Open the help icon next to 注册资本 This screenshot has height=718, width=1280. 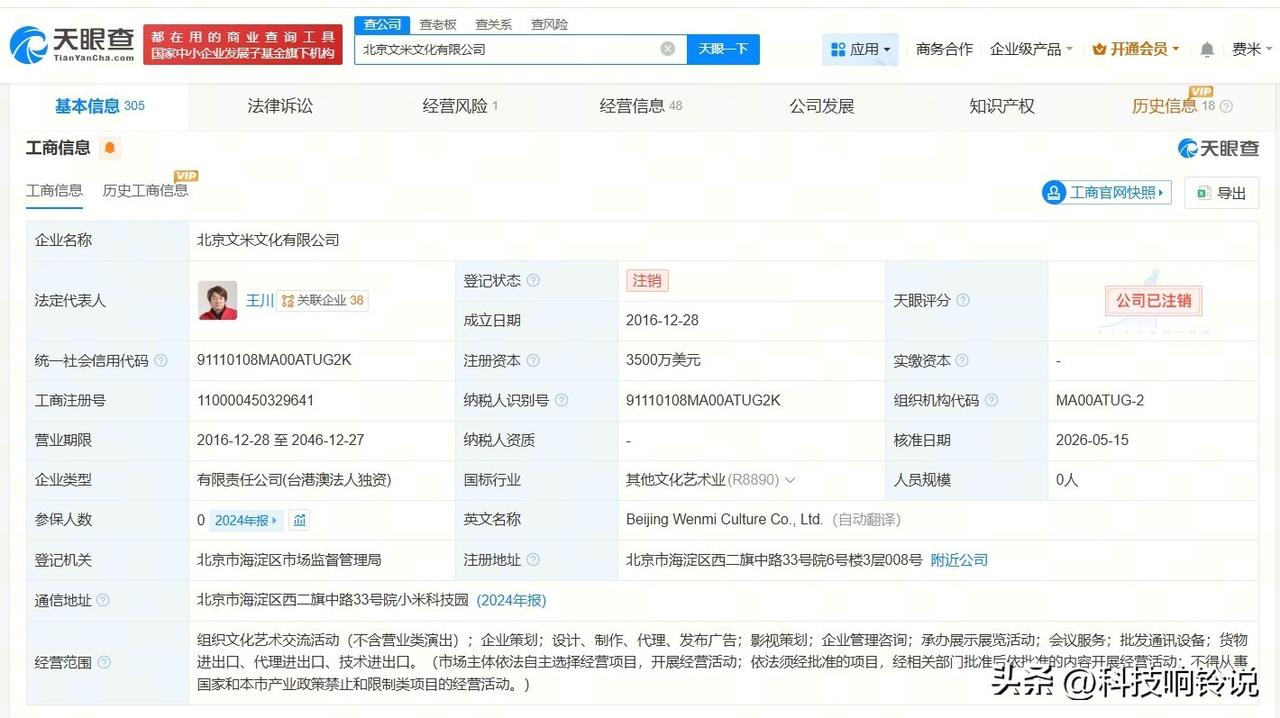coord(533,360)
